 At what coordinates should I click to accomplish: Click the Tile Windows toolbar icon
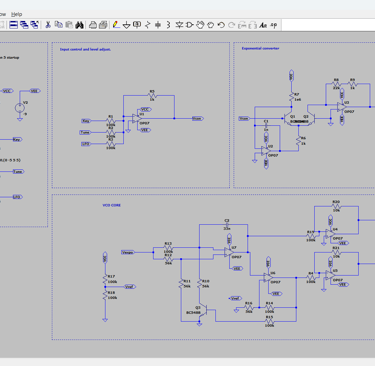[x=14, y=25]
